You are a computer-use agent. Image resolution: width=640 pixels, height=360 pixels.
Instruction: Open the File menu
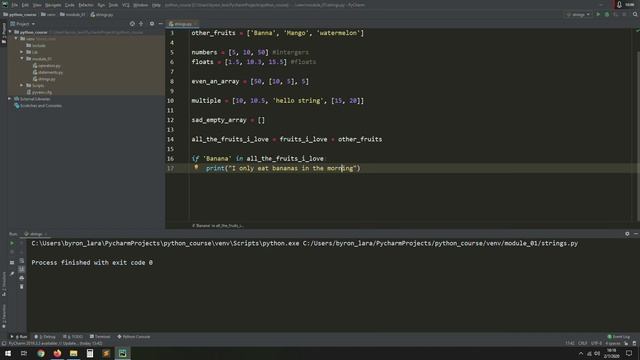coord(15,5)
